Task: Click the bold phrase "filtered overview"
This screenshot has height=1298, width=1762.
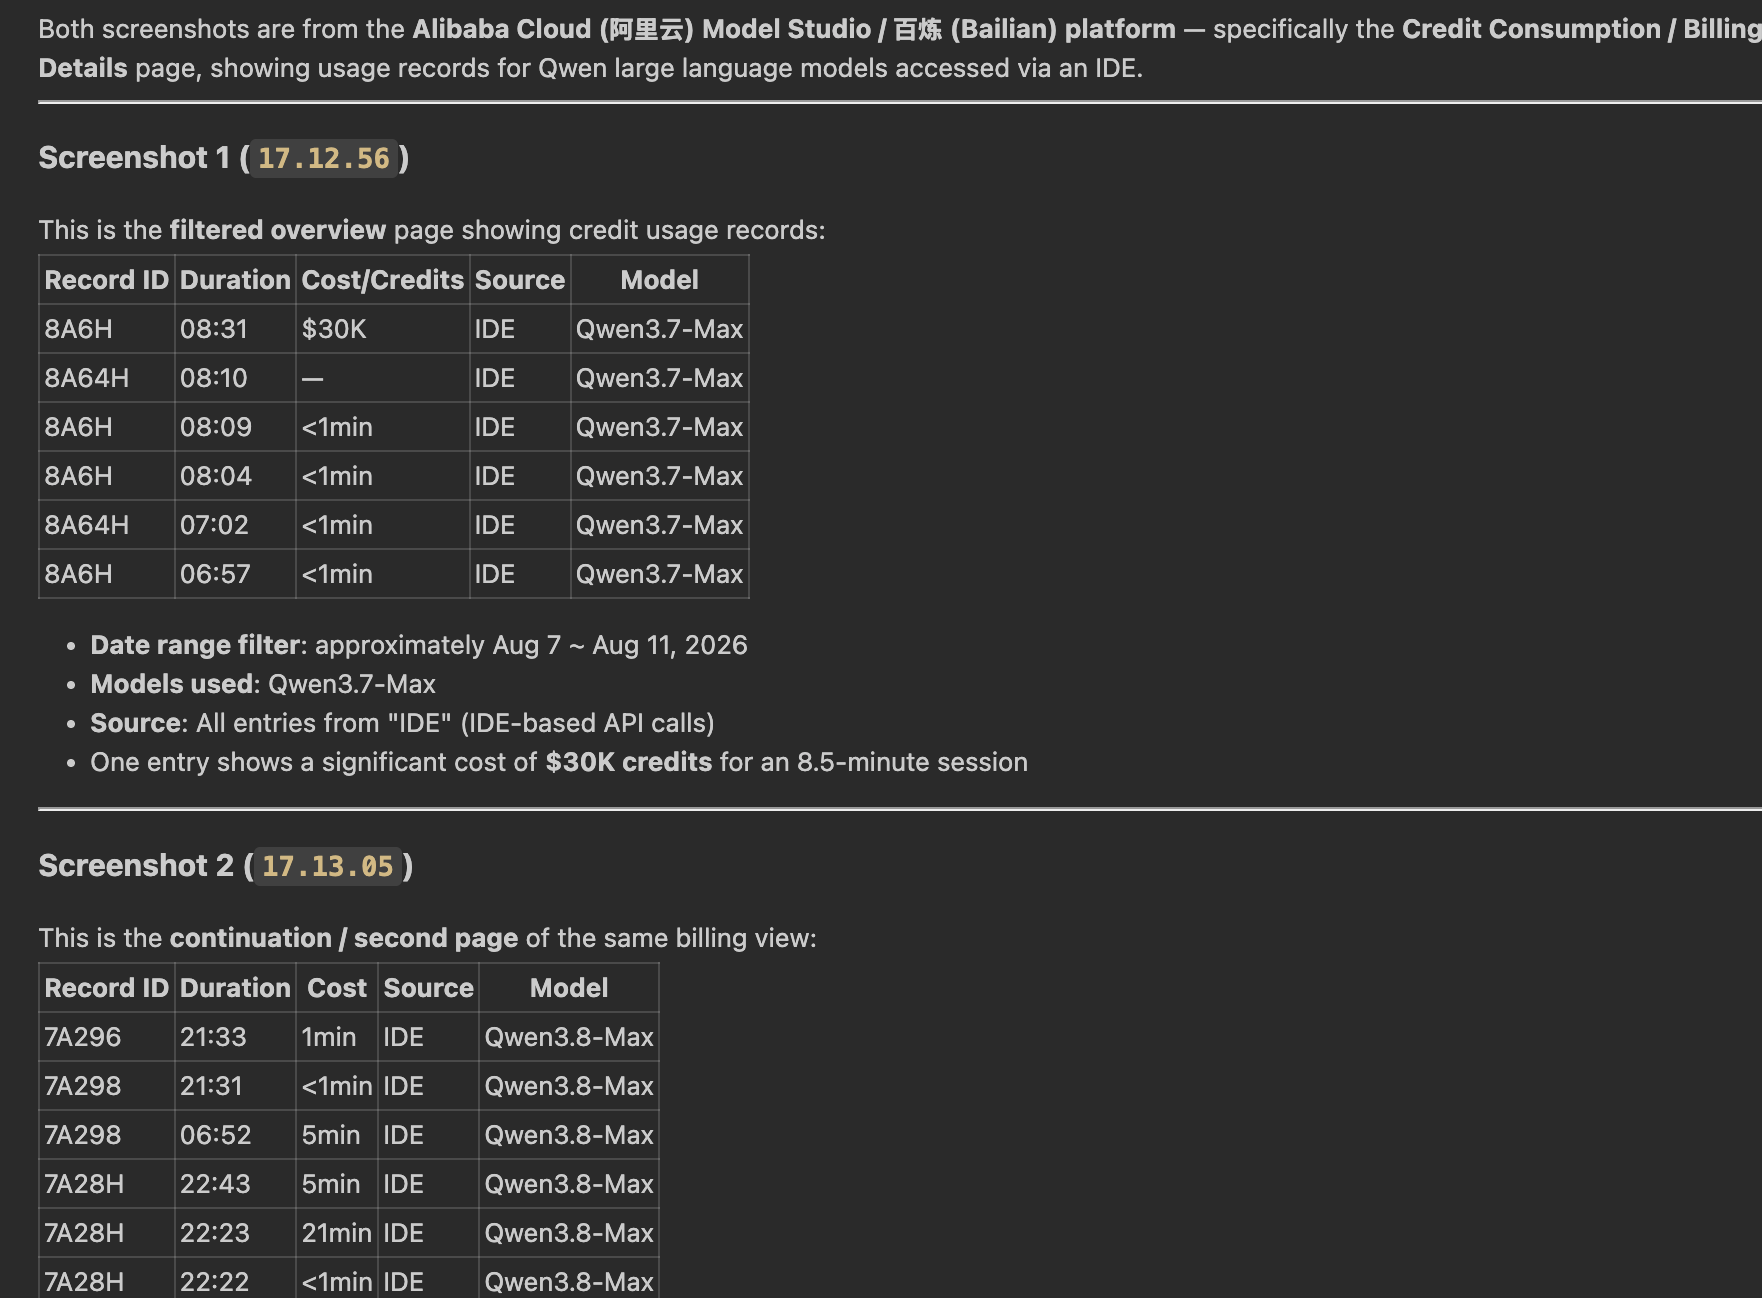Action: pyautogui.click(x=277, y=230)
